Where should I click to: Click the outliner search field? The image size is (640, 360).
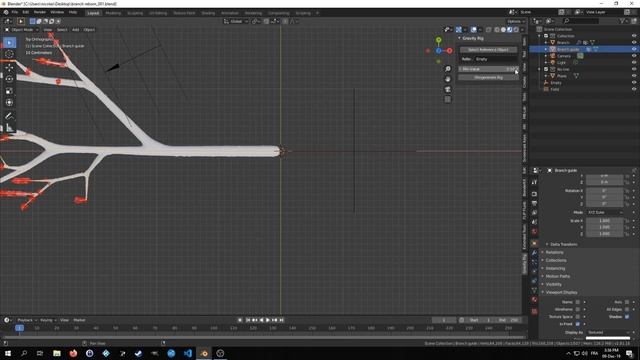pos(580,21)
